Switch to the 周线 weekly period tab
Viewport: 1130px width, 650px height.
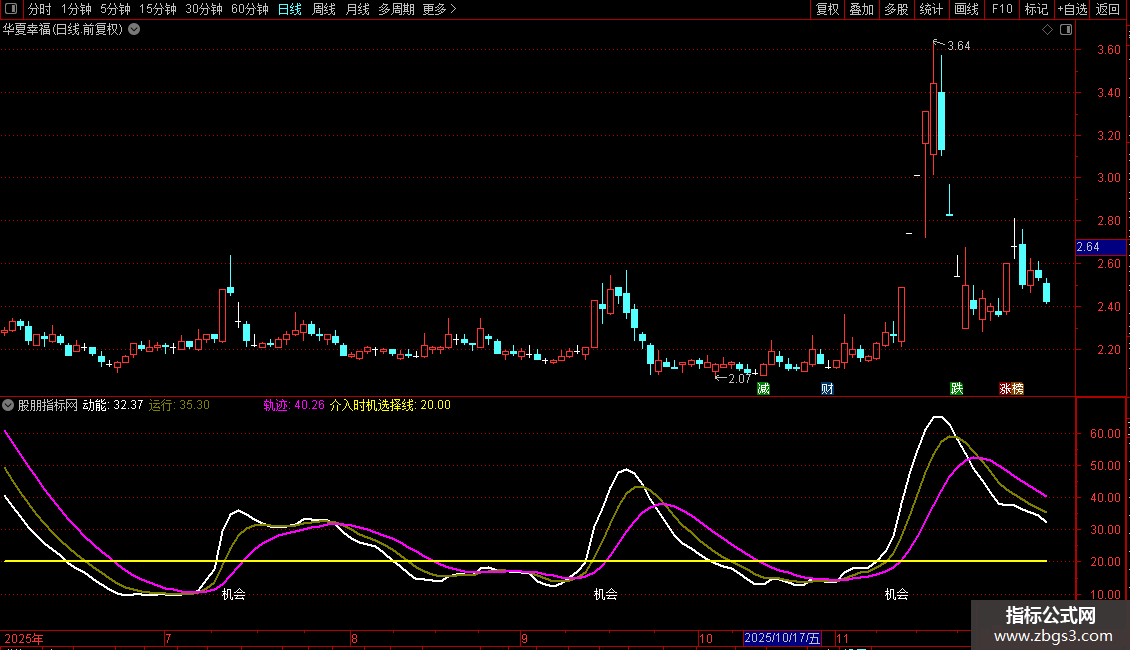point(324,9)
